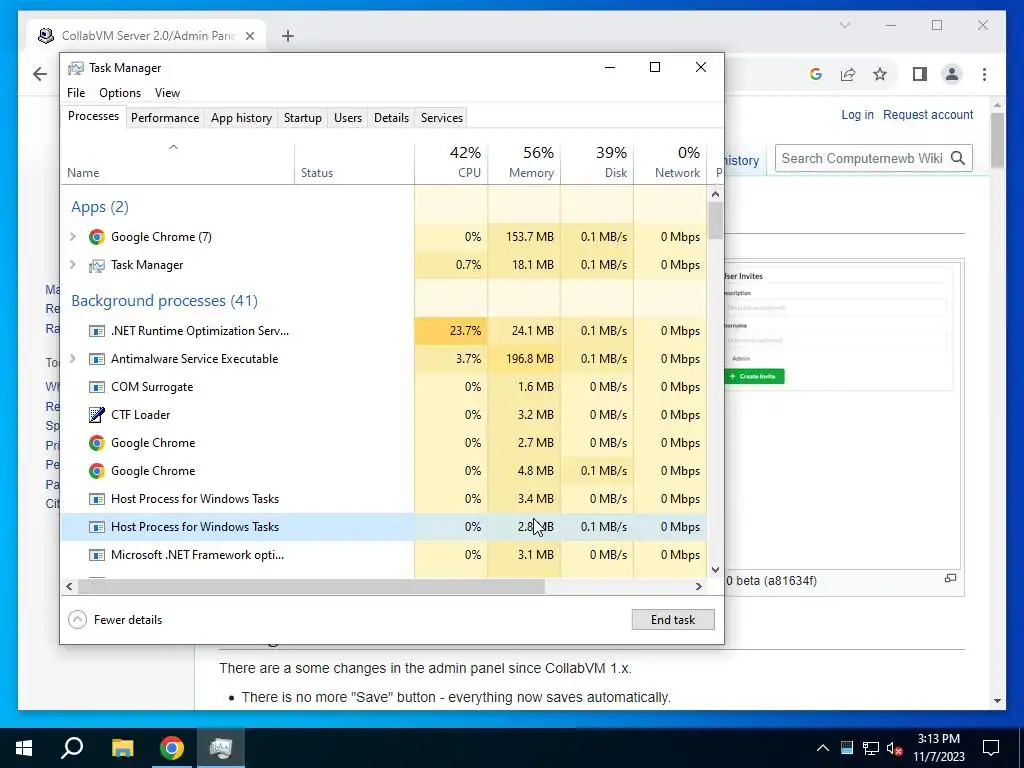Sort by the Name column header

(x=178, y=163)
